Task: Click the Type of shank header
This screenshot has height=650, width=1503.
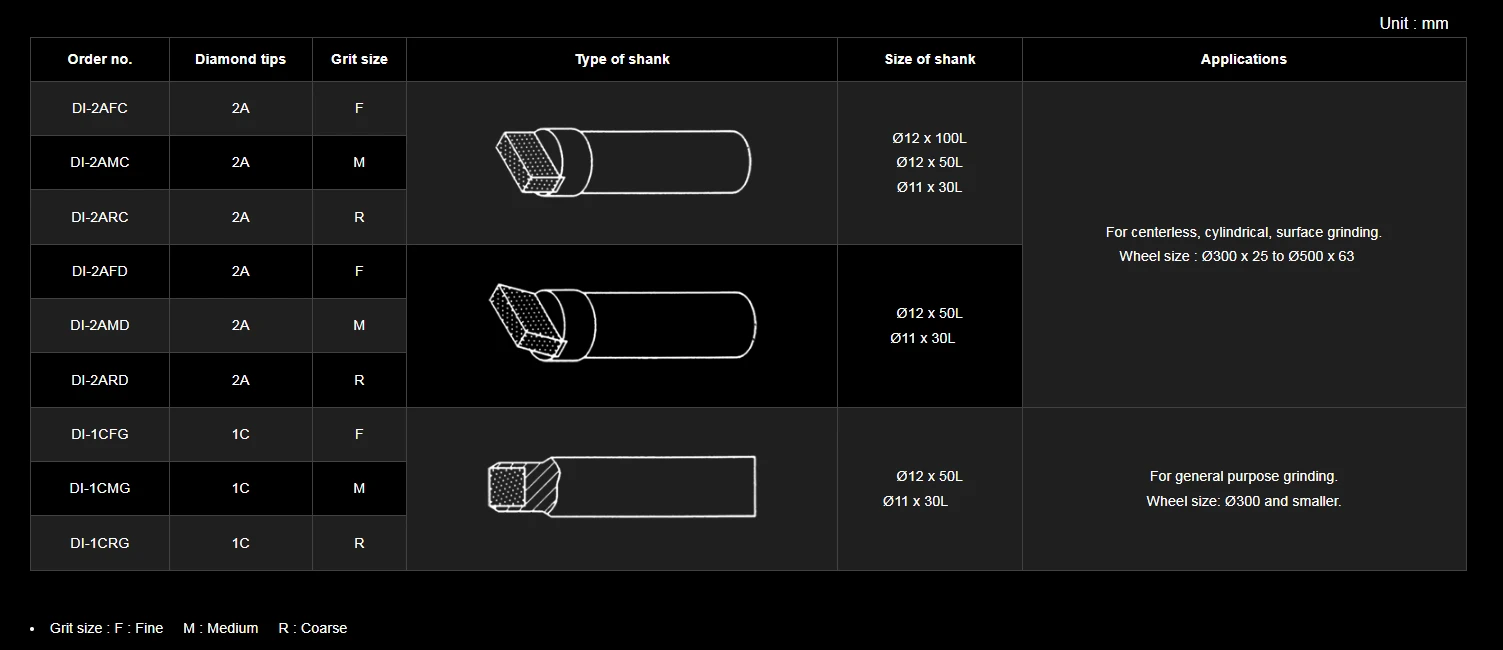Action: click(622, 59)
